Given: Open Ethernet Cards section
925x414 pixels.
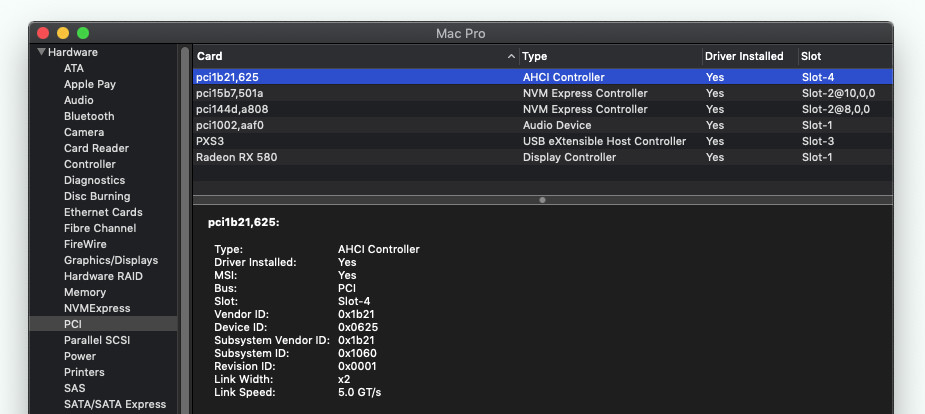Looking at the screenshot, I should tap(103, 212).
